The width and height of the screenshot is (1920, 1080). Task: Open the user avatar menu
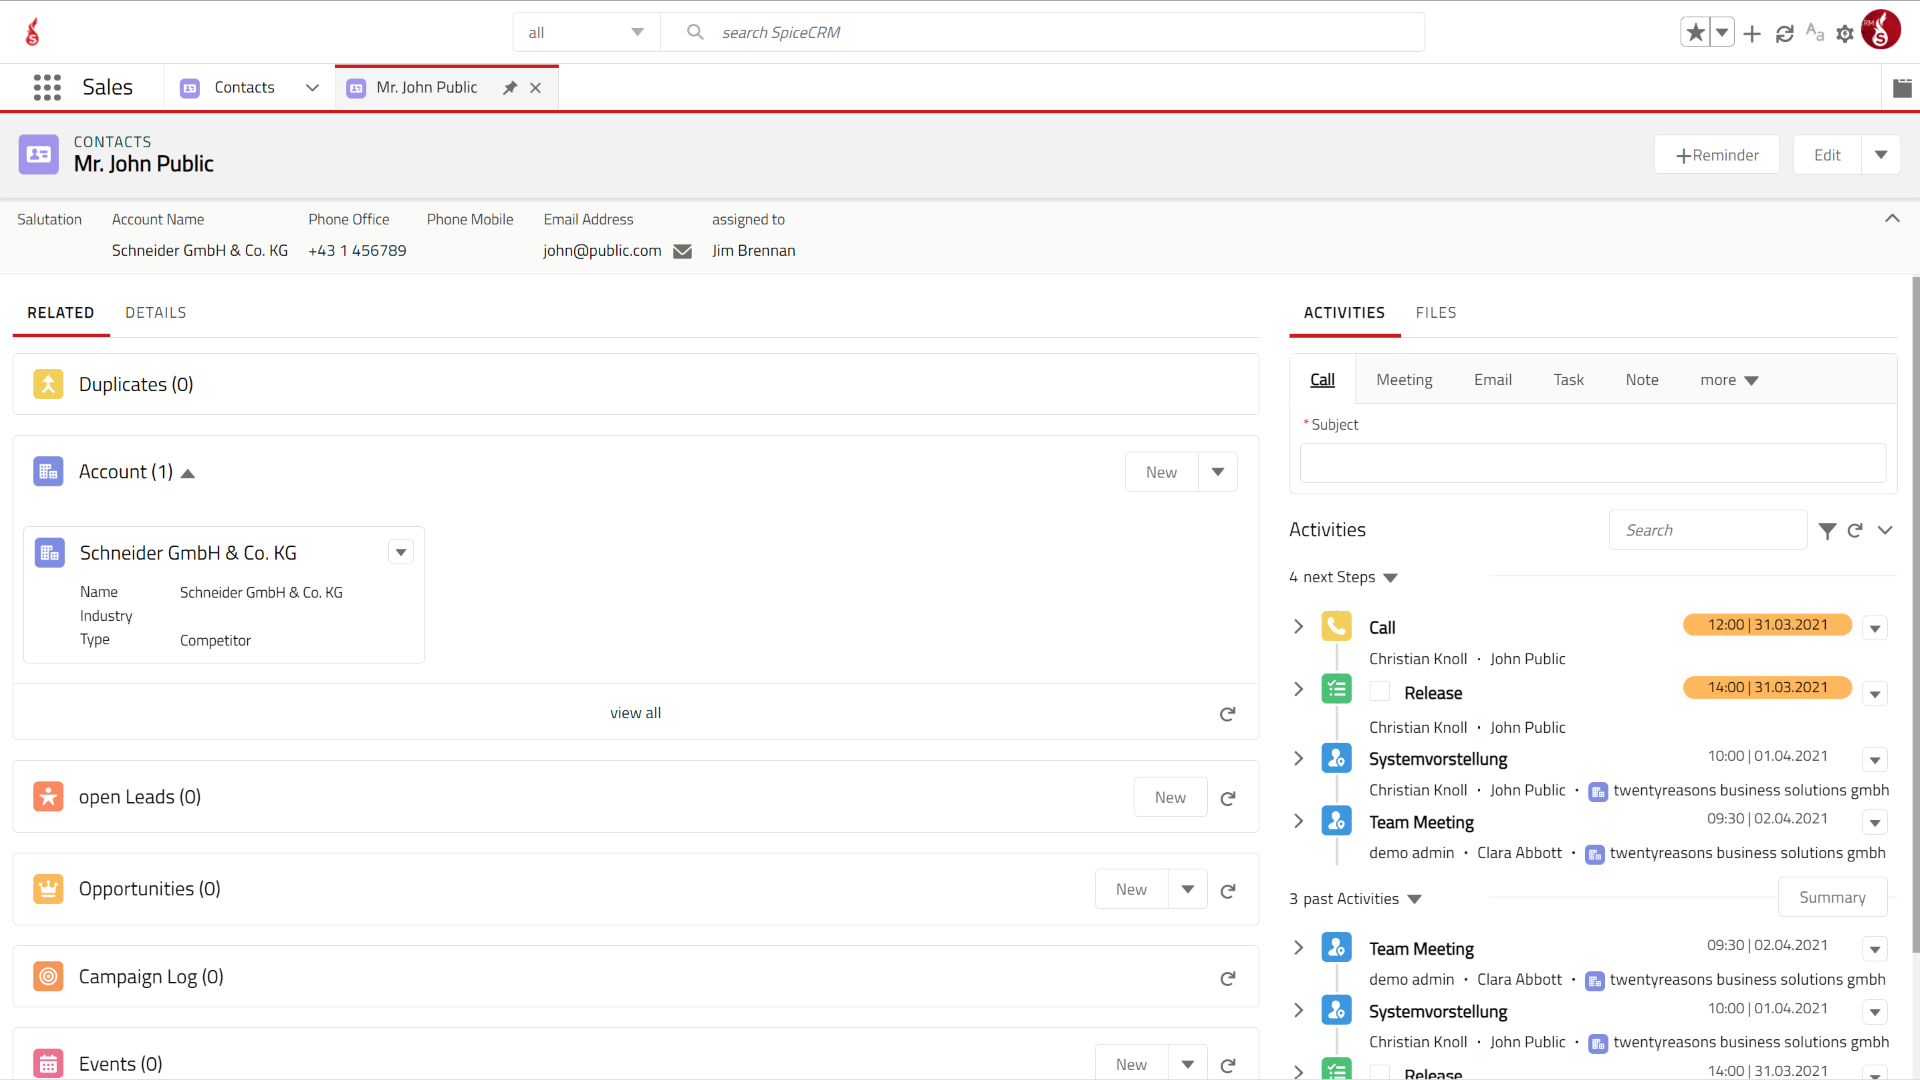(1881, 30)
